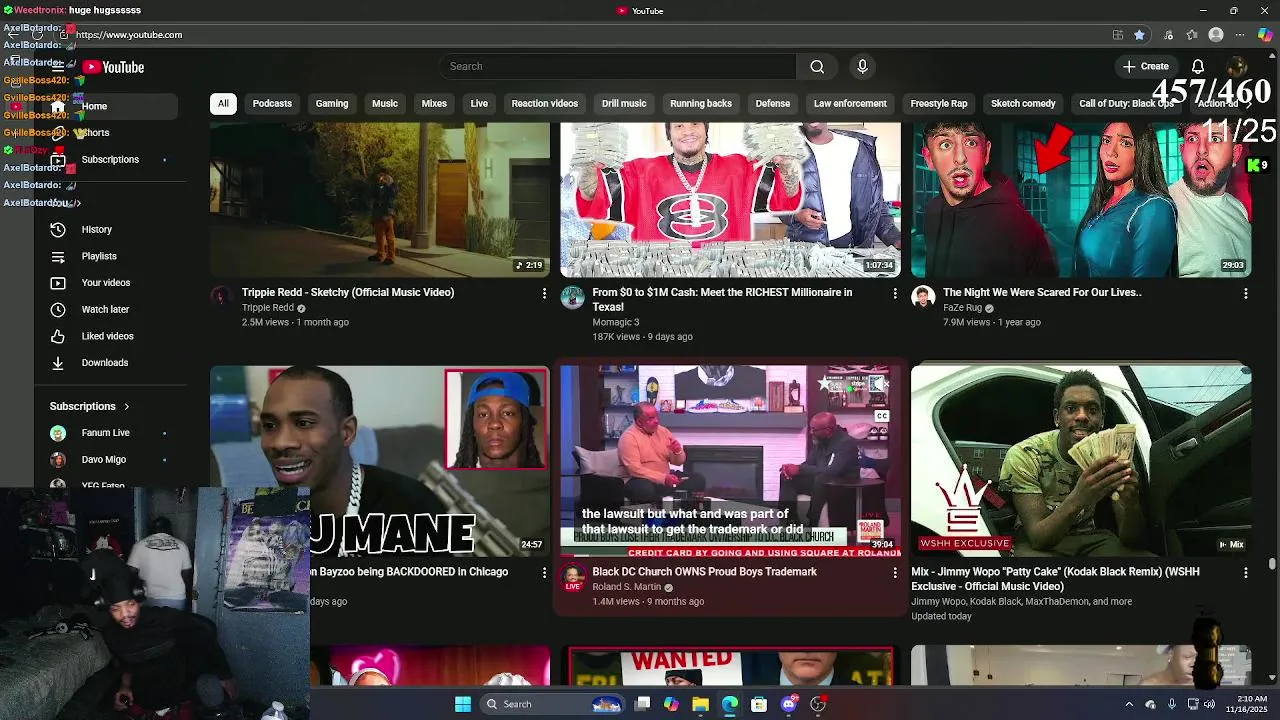The height and width of the screenshot is (720, 1280).
Task: Open the History icon in the sidebar
Action: coord(58,229)
